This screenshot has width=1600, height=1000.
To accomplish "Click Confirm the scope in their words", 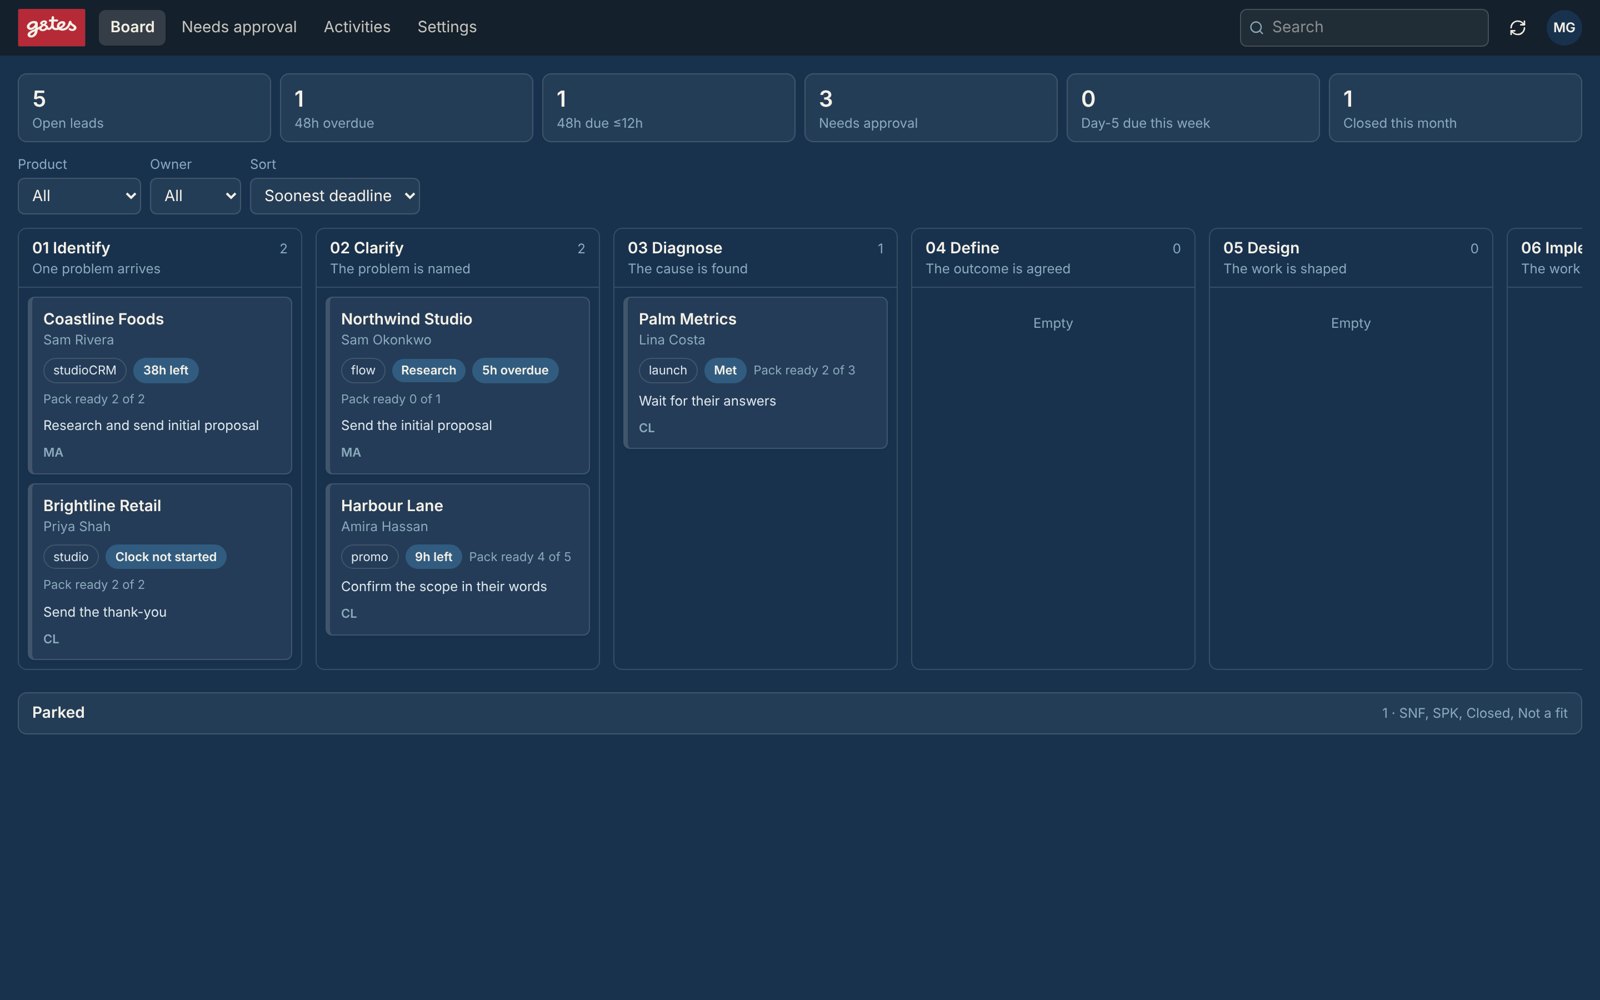I will [444, 587].
